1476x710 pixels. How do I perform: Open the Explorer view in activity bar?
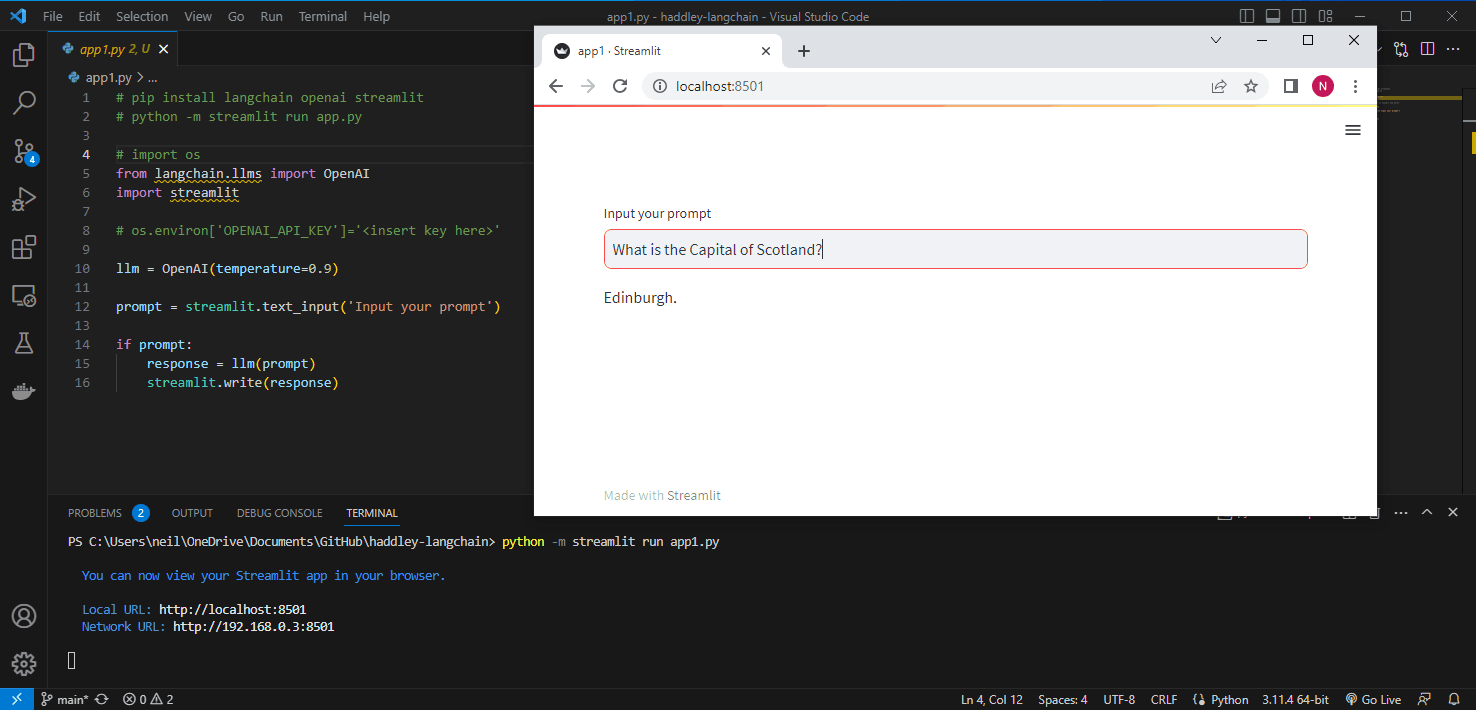tap(24, 55)
